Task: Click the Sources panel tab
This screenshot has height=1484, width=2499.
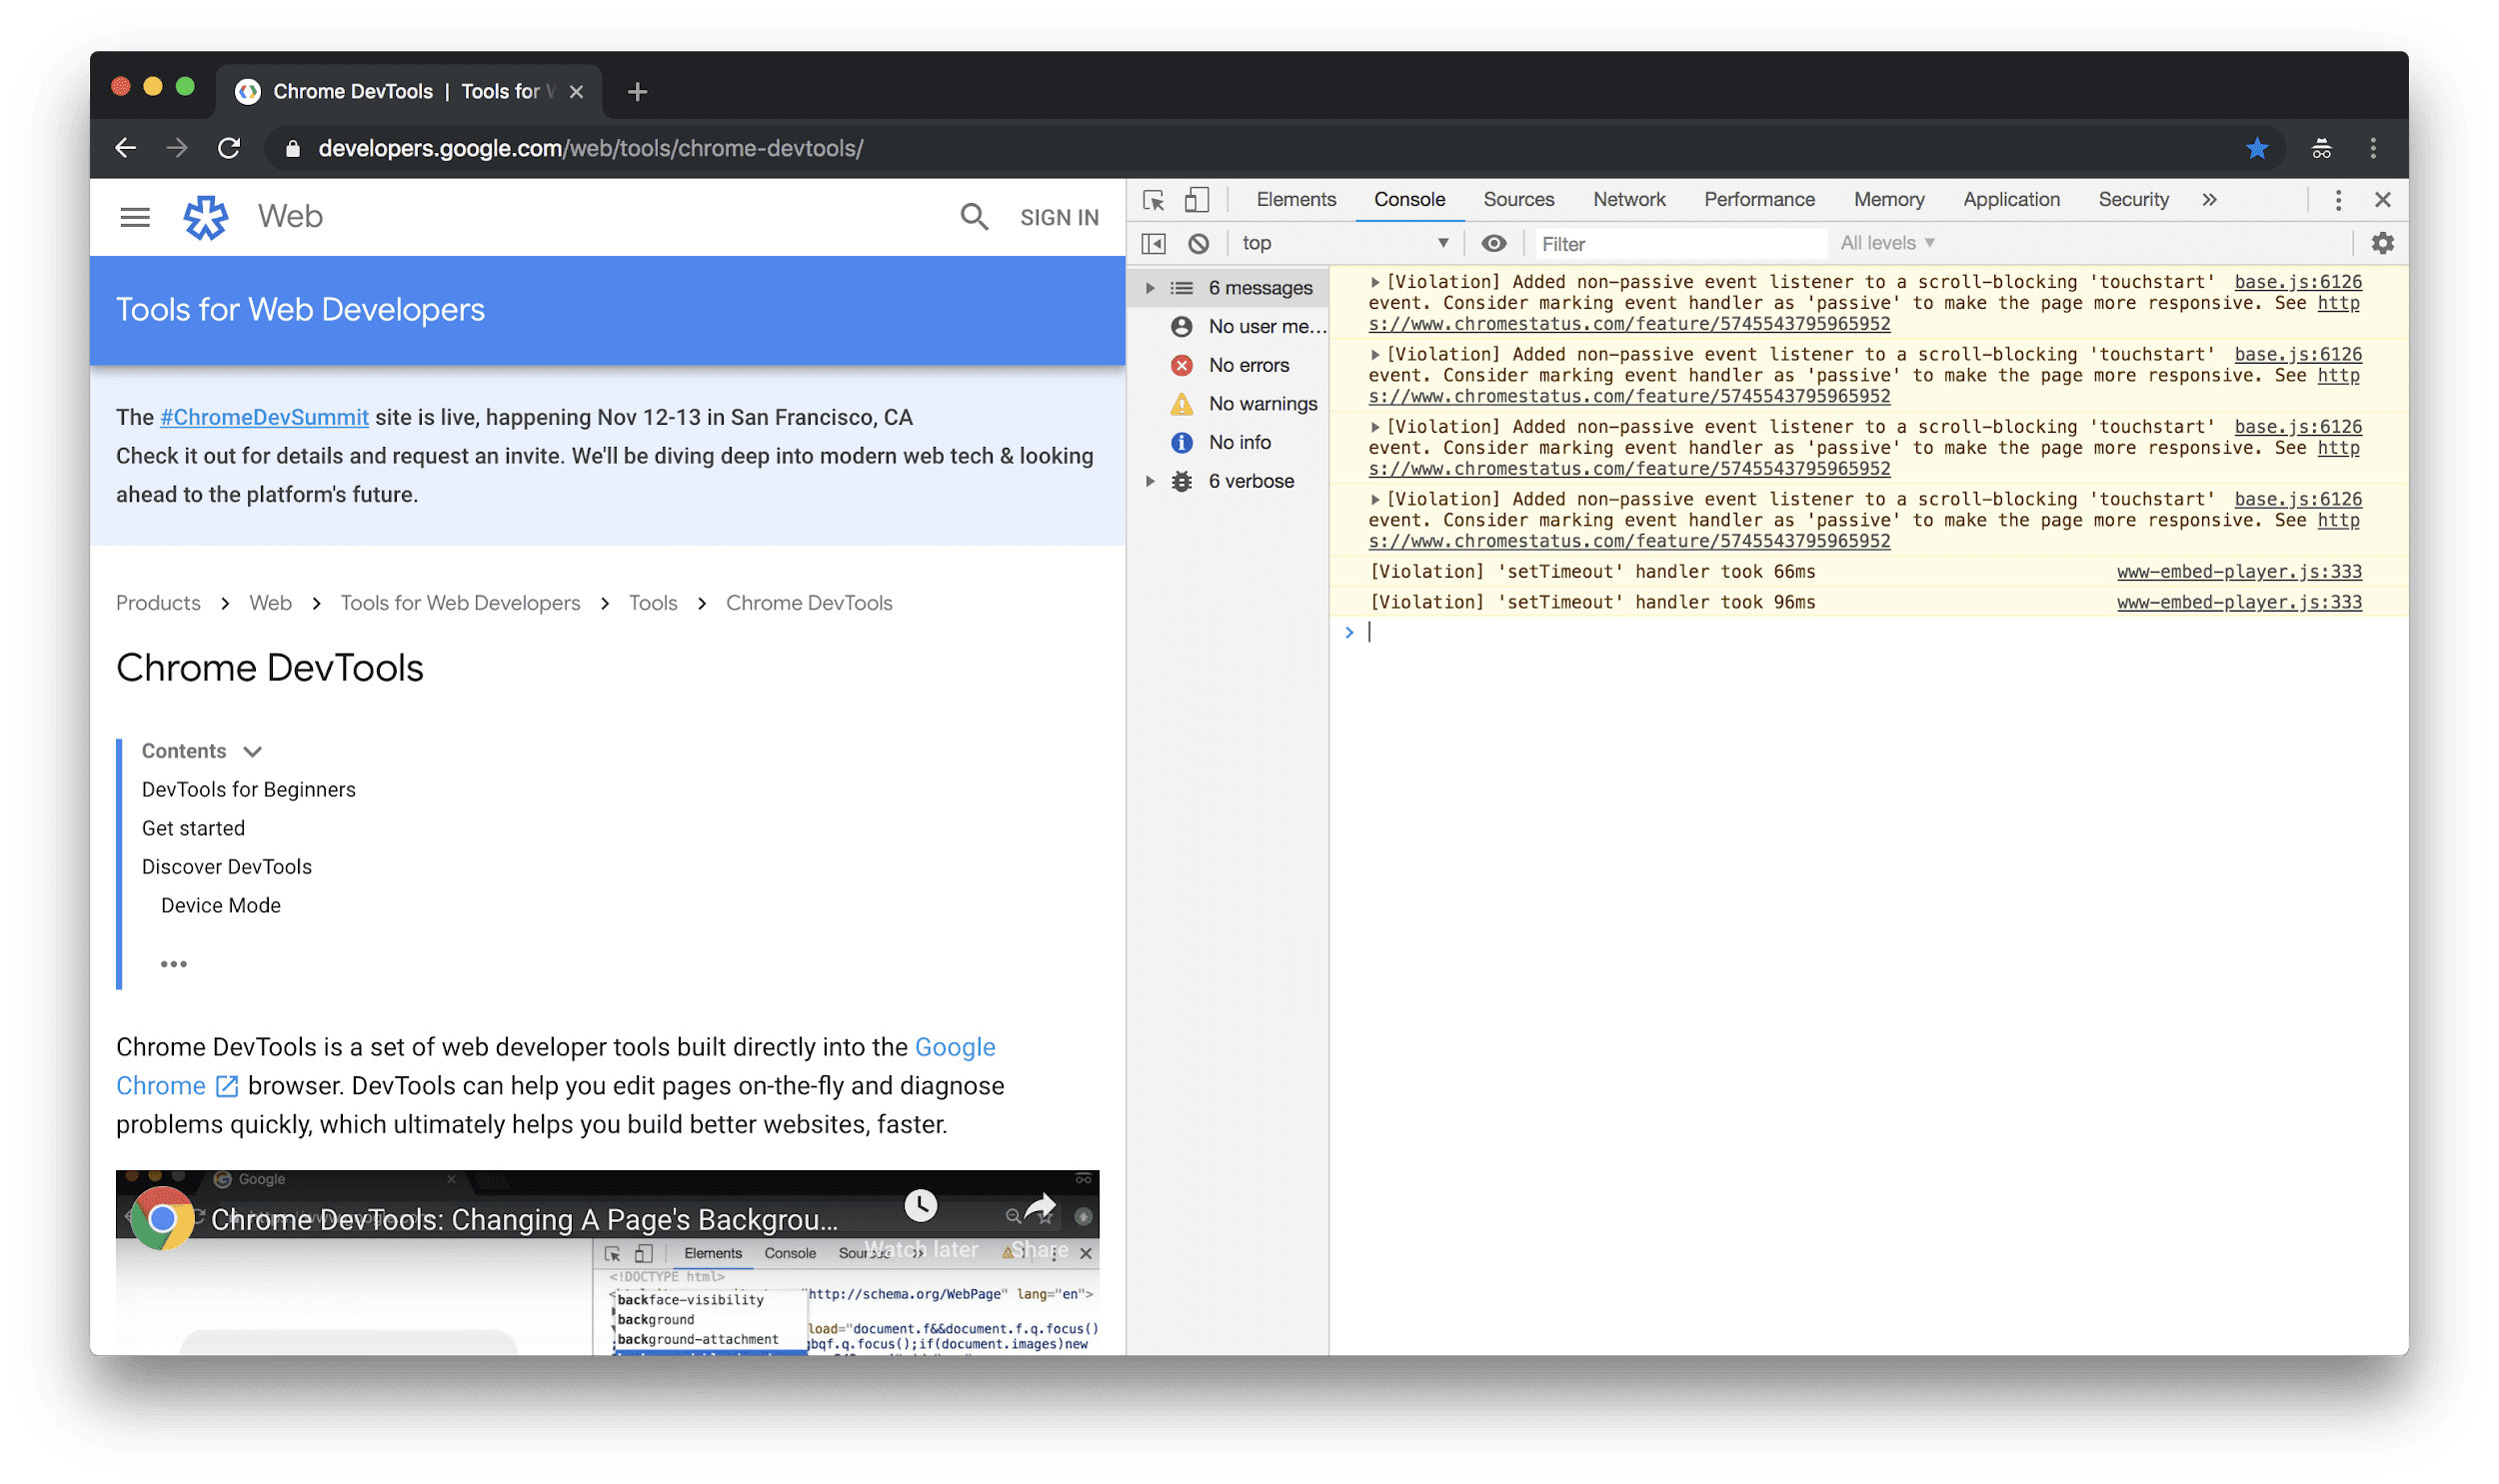Action: (x=1516, y=200)
